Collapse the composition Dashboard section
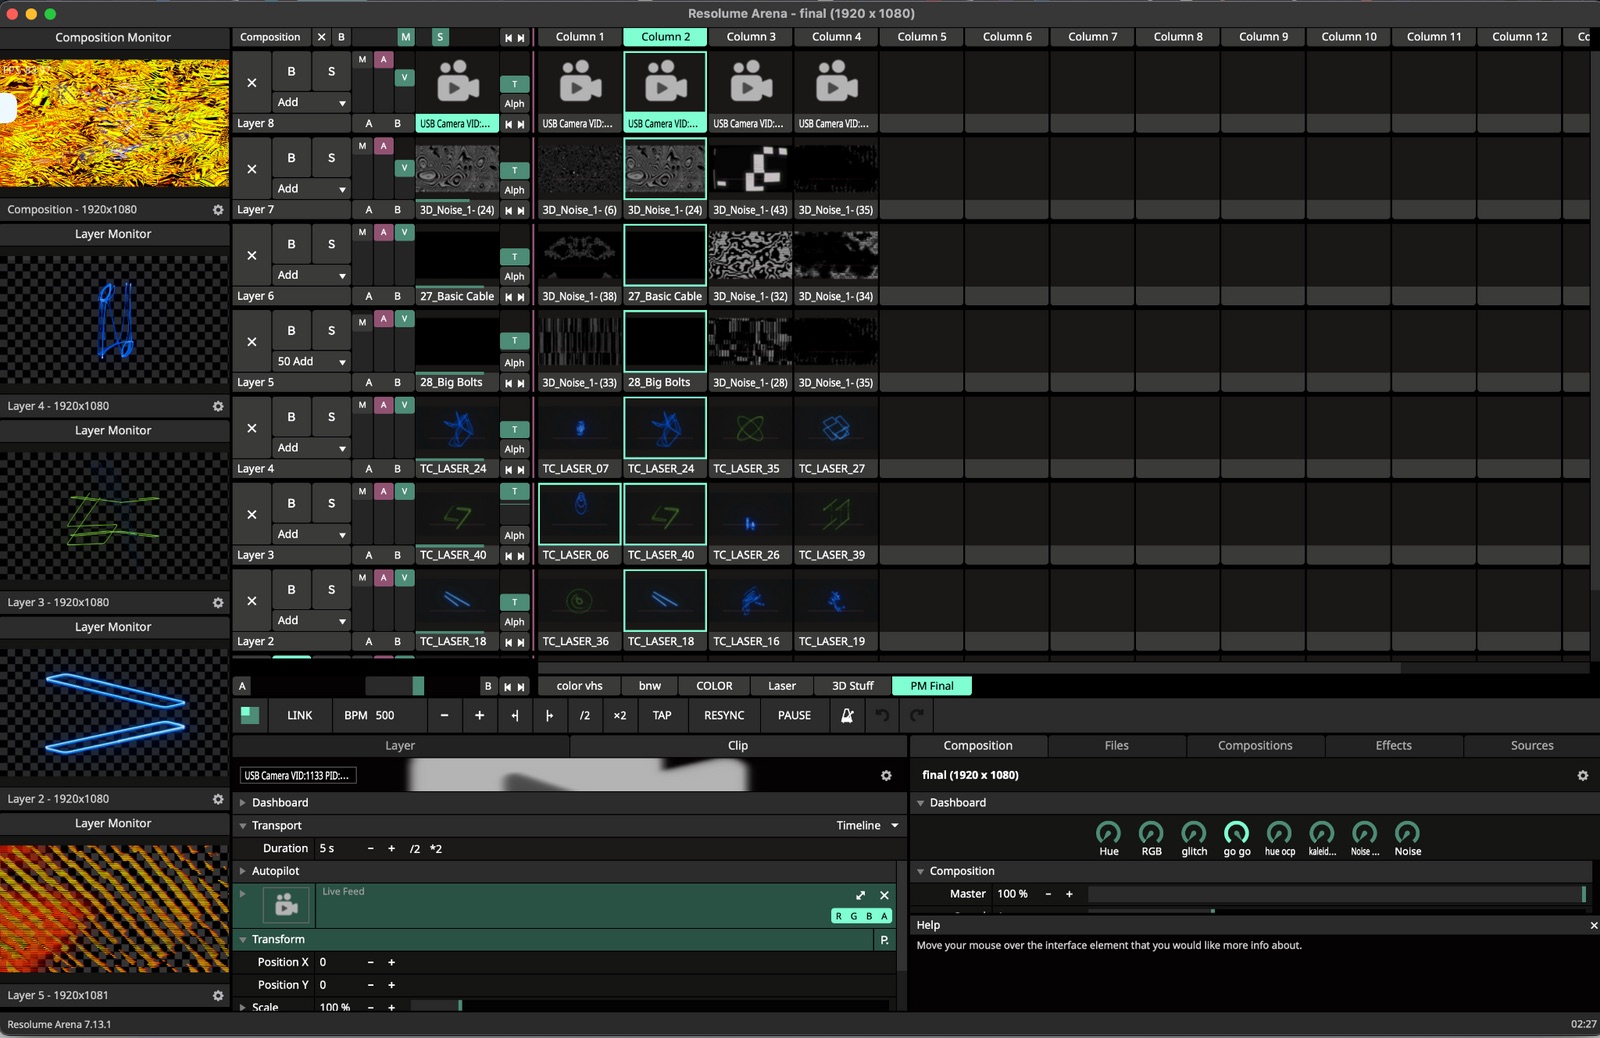The image size is (1600, 1038). pos(921,803)
